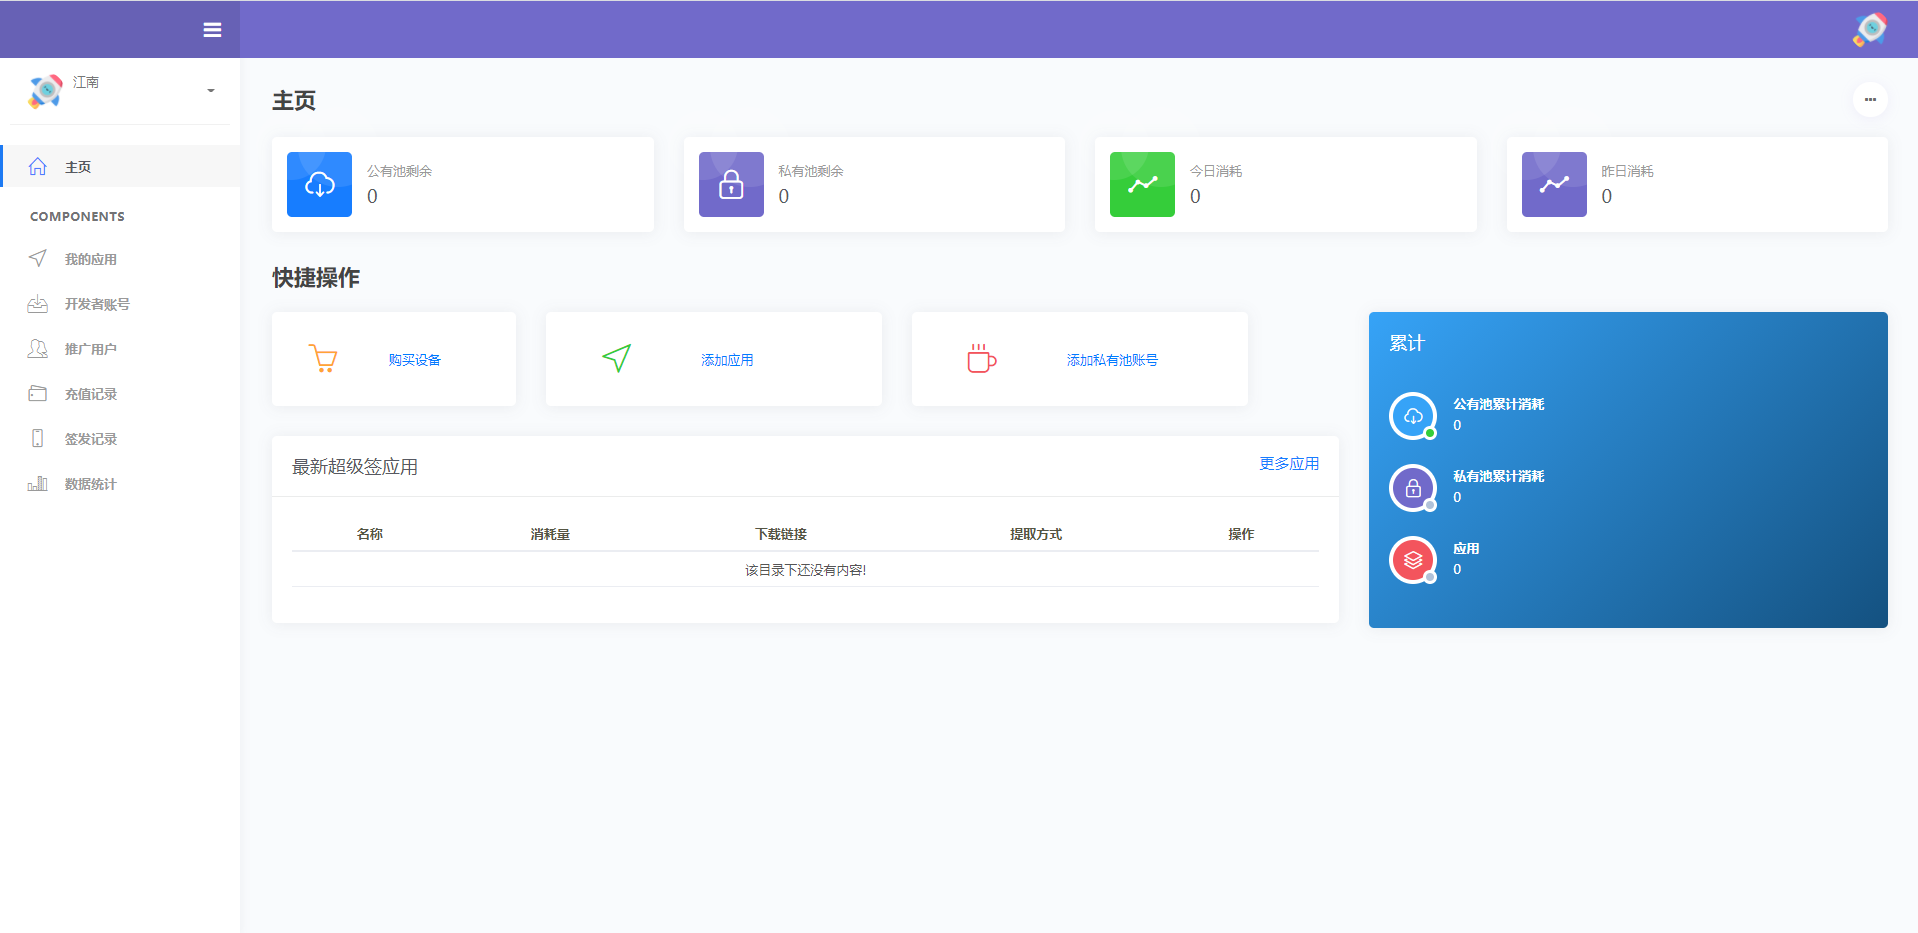This screenshot has height=933, width=1918.
Task: Toggle the sidebar with the hamburger button
Action: pos(212,29)
